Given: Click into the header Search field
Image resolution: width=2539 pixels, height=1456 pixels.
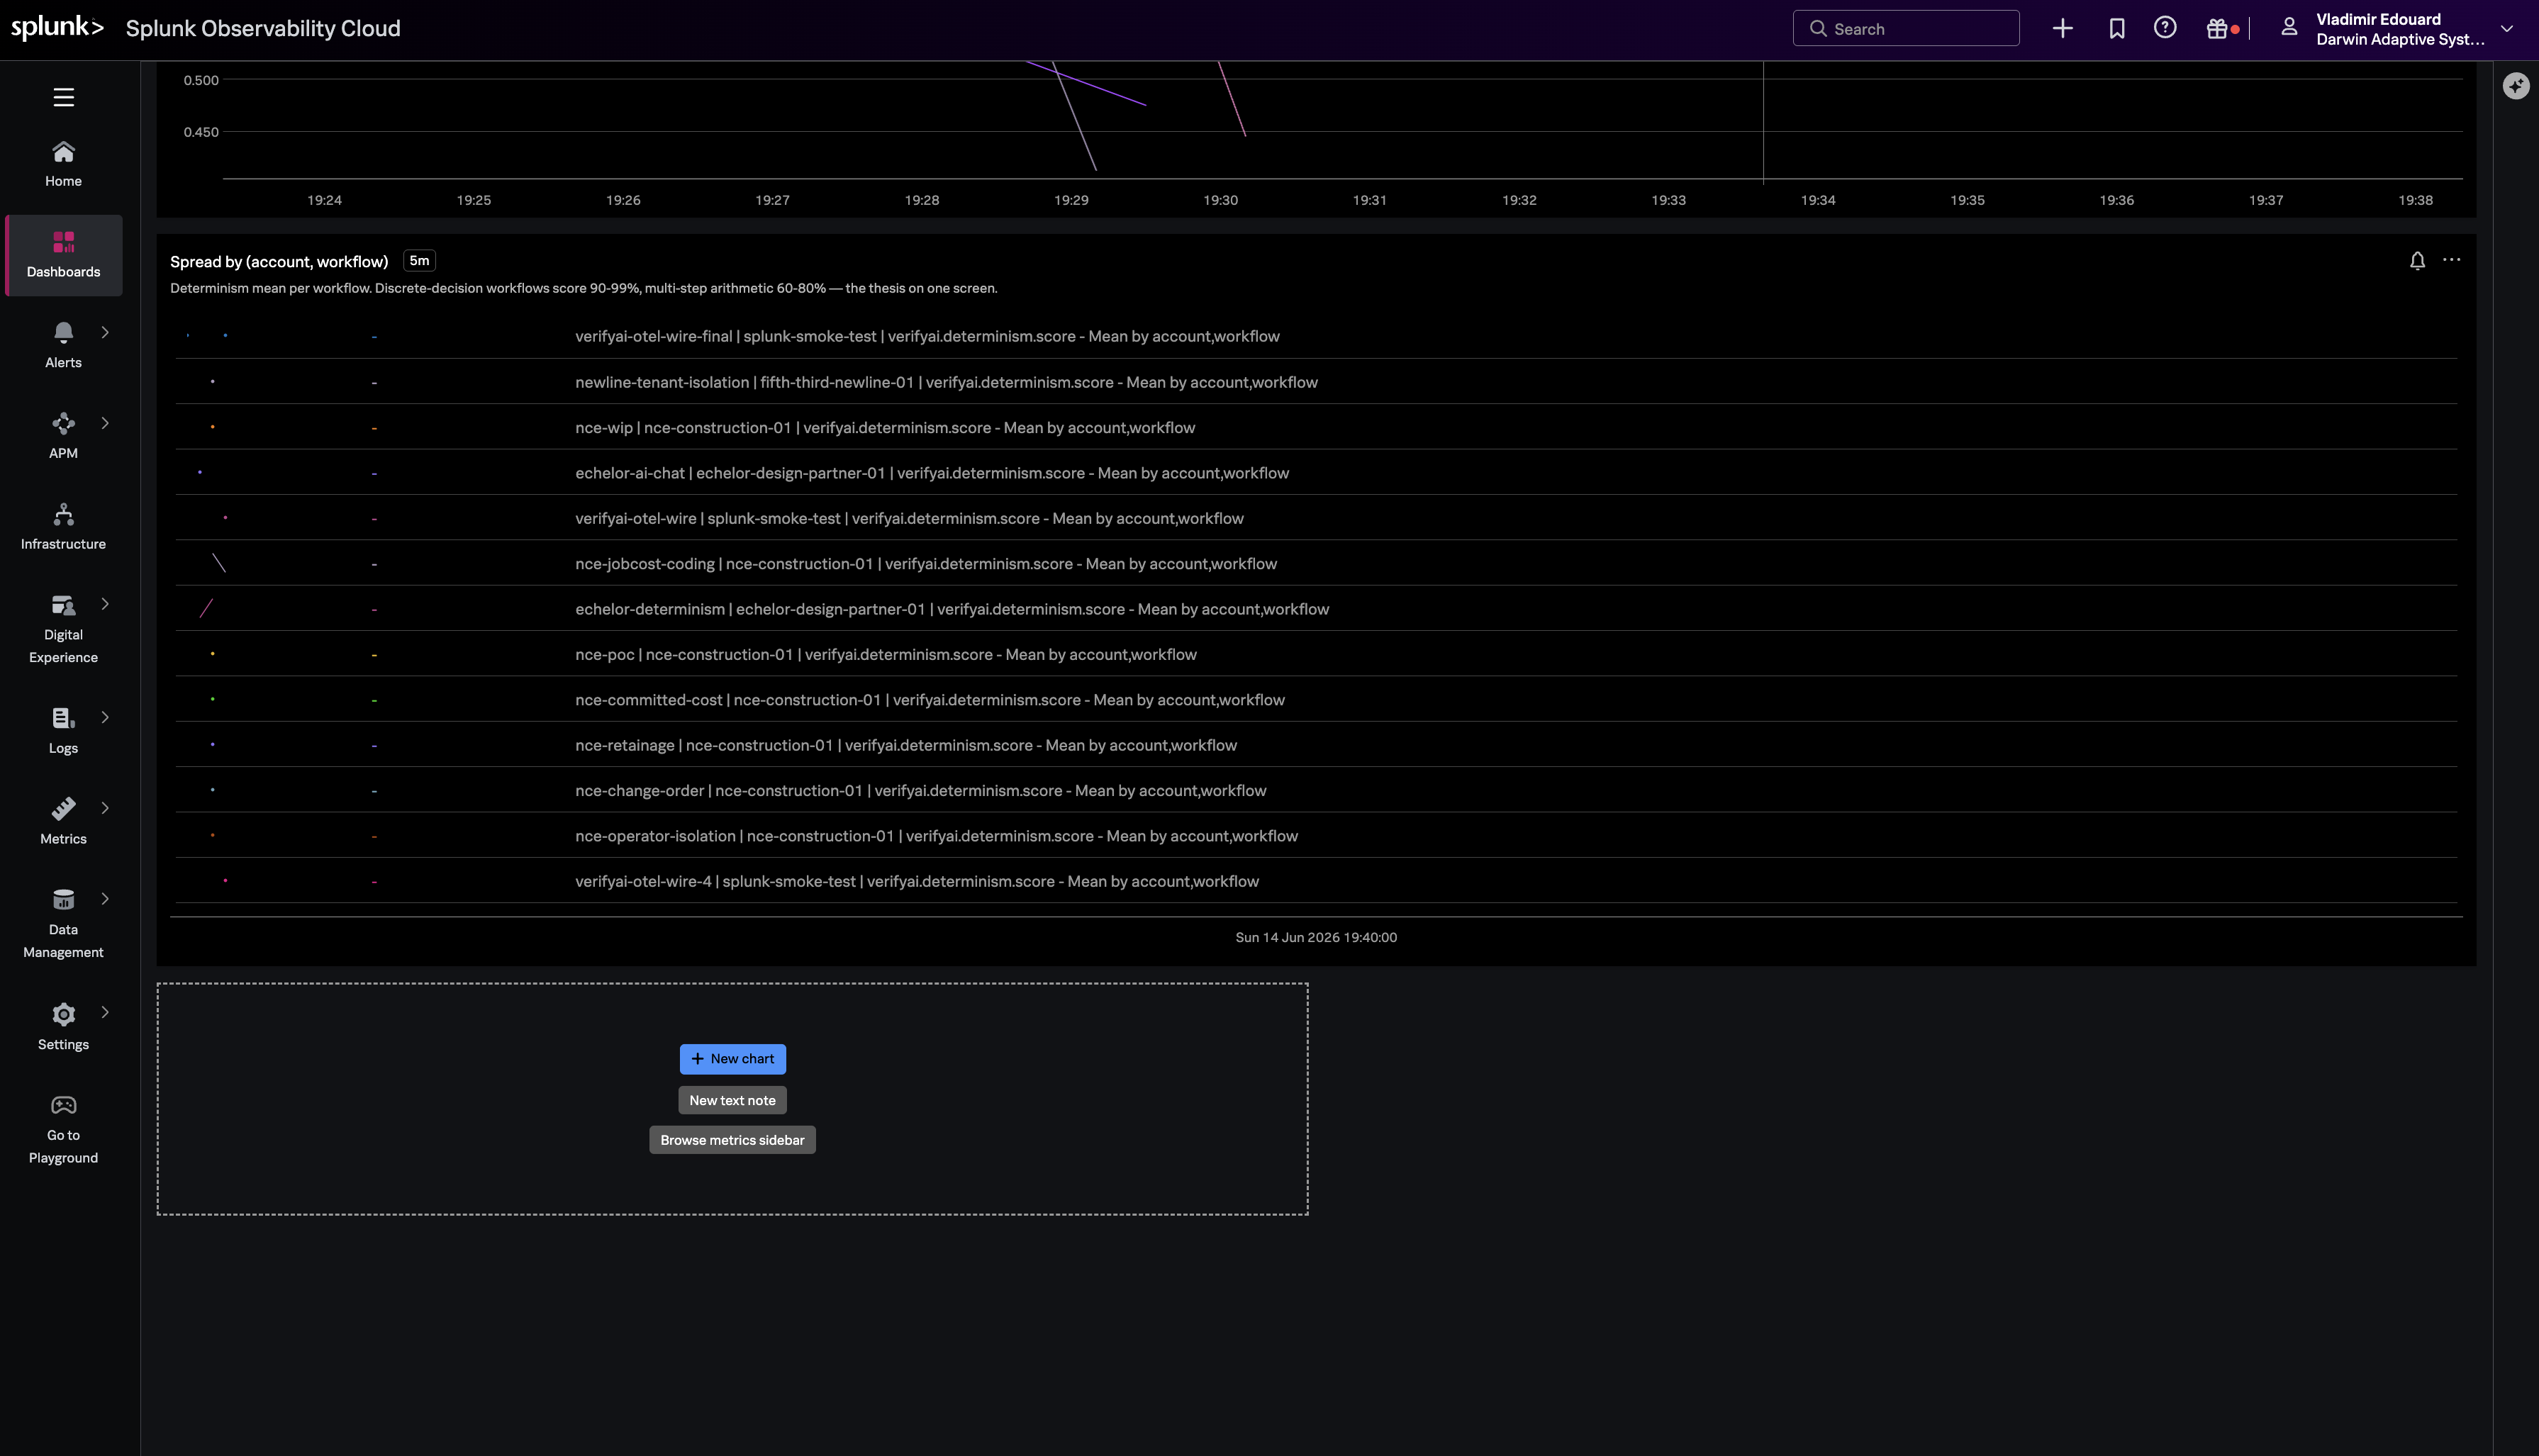Looking at the screenshot, I should [1905, 29].
